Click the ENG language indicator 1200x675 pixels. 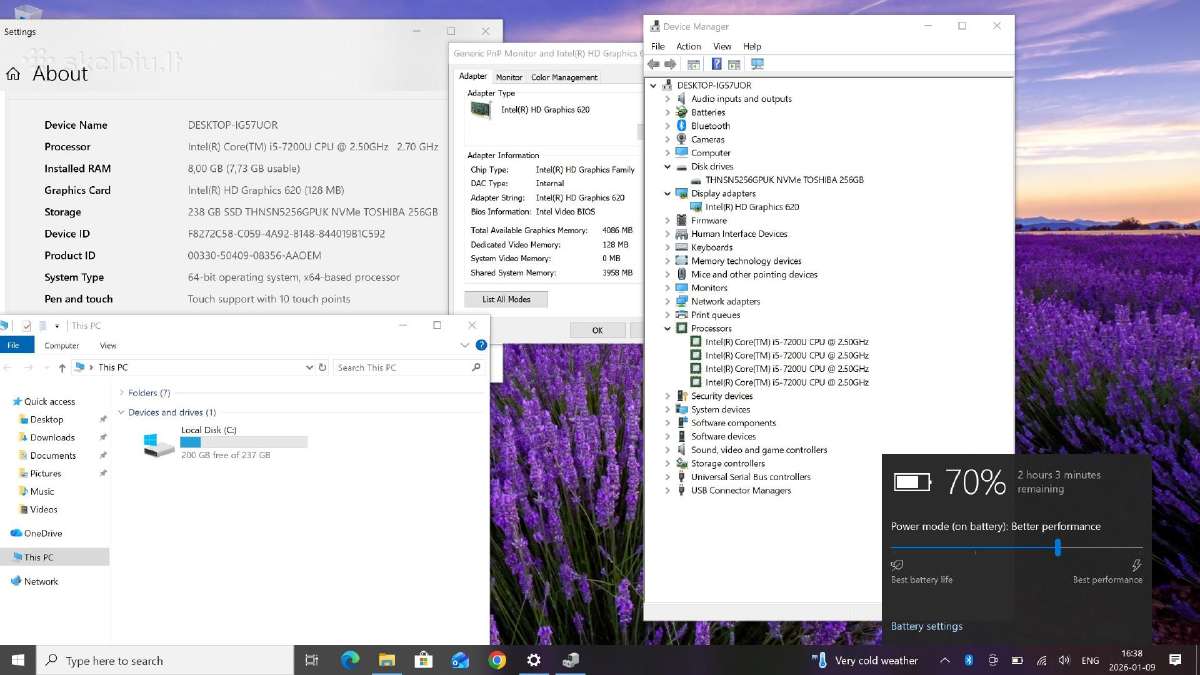point(1091,660)
